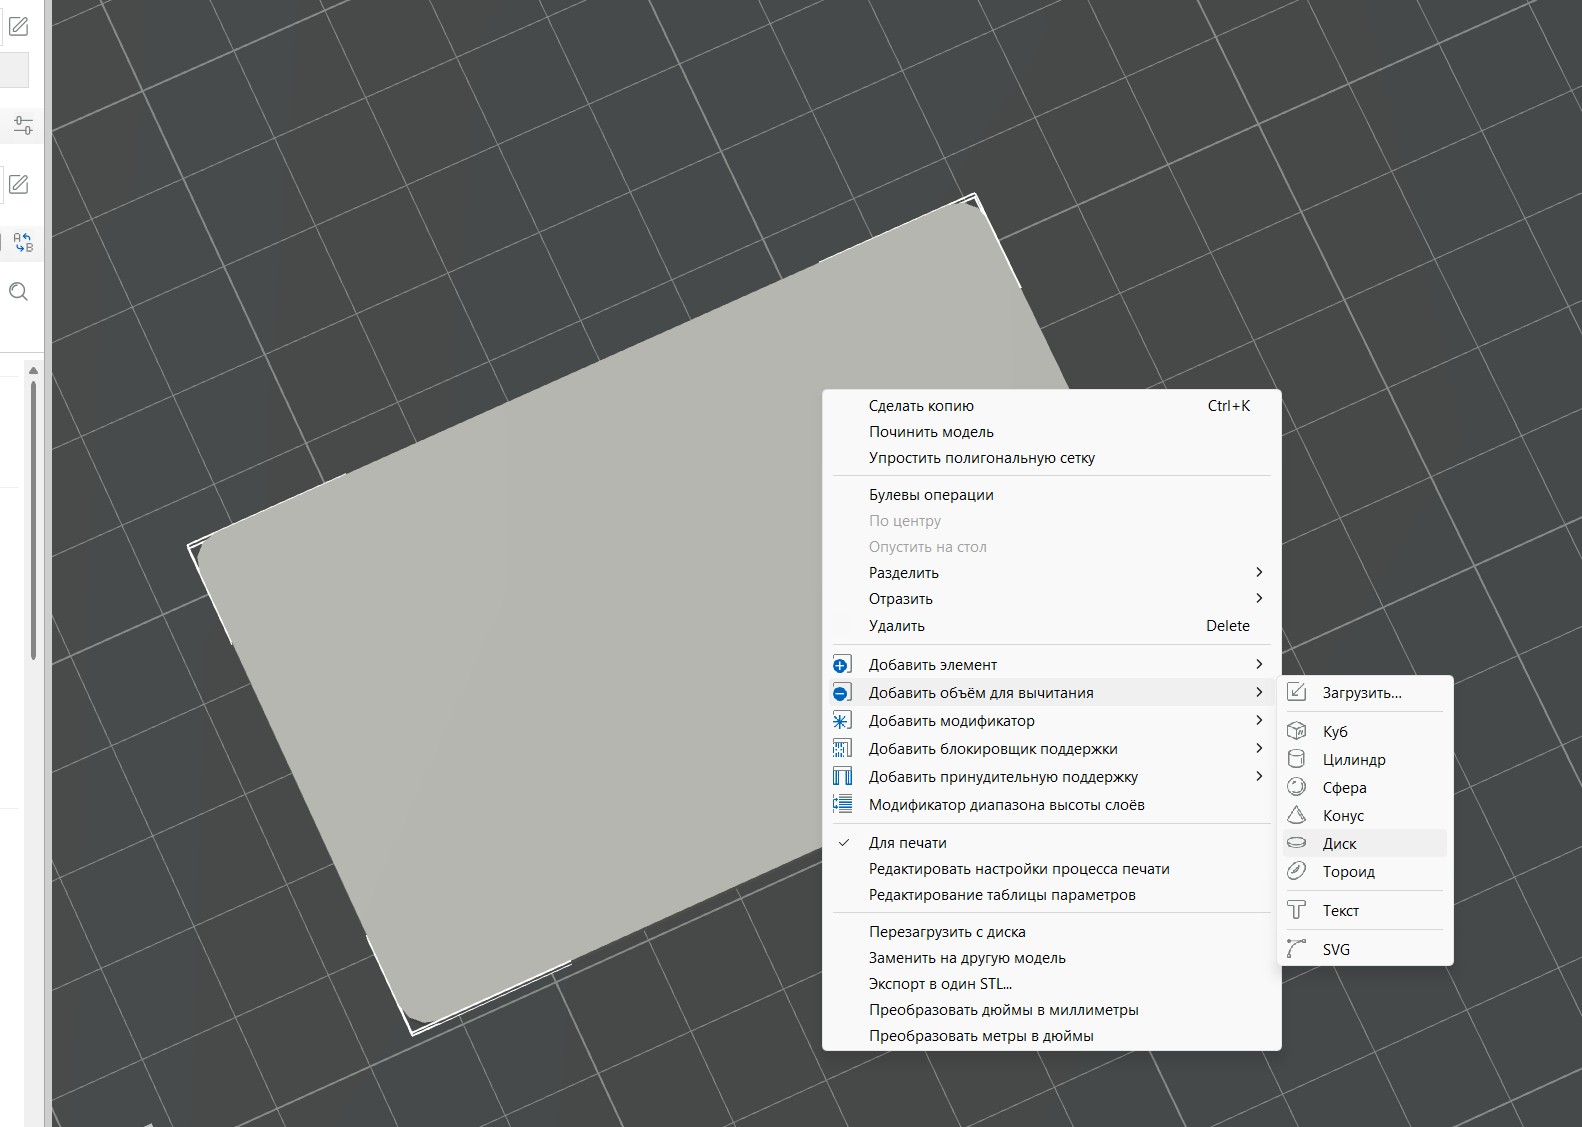Select the Cube (Куб) shape icon
Viewport: 1582px width, 1127px height.
point(1296,731)
